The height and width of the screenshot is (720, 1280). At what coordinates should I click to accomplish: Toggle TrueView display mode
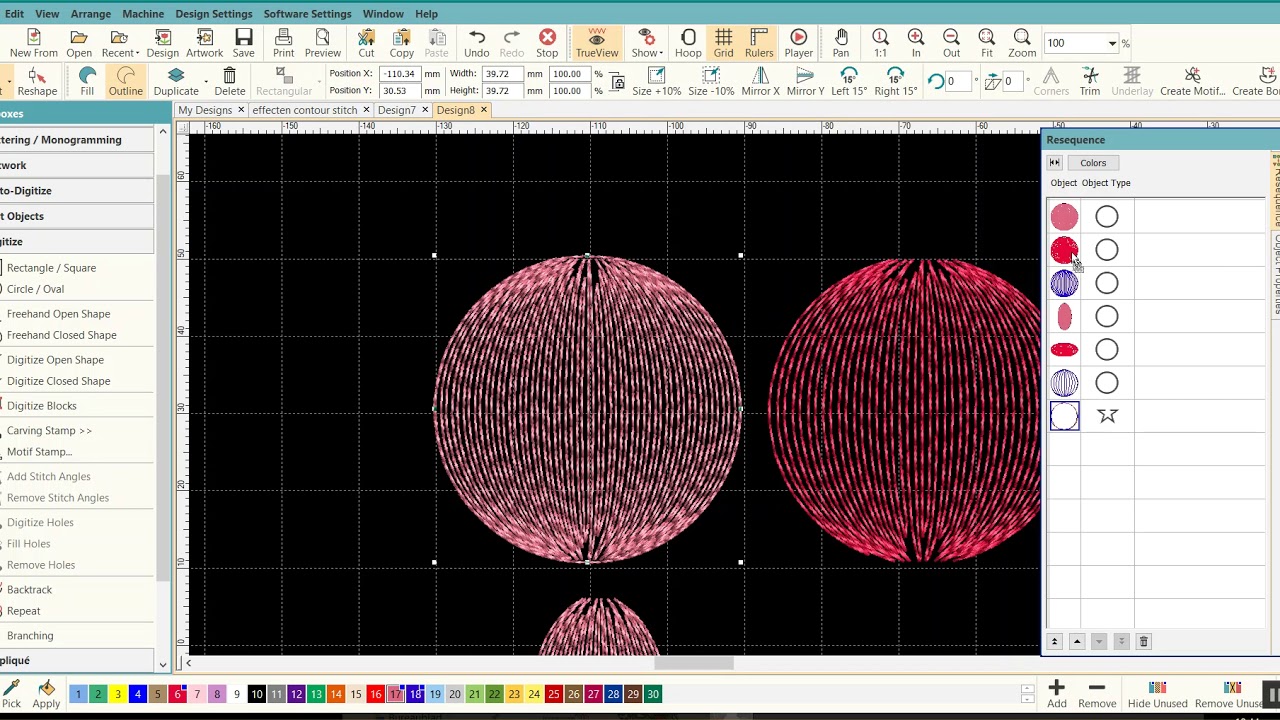597,43
